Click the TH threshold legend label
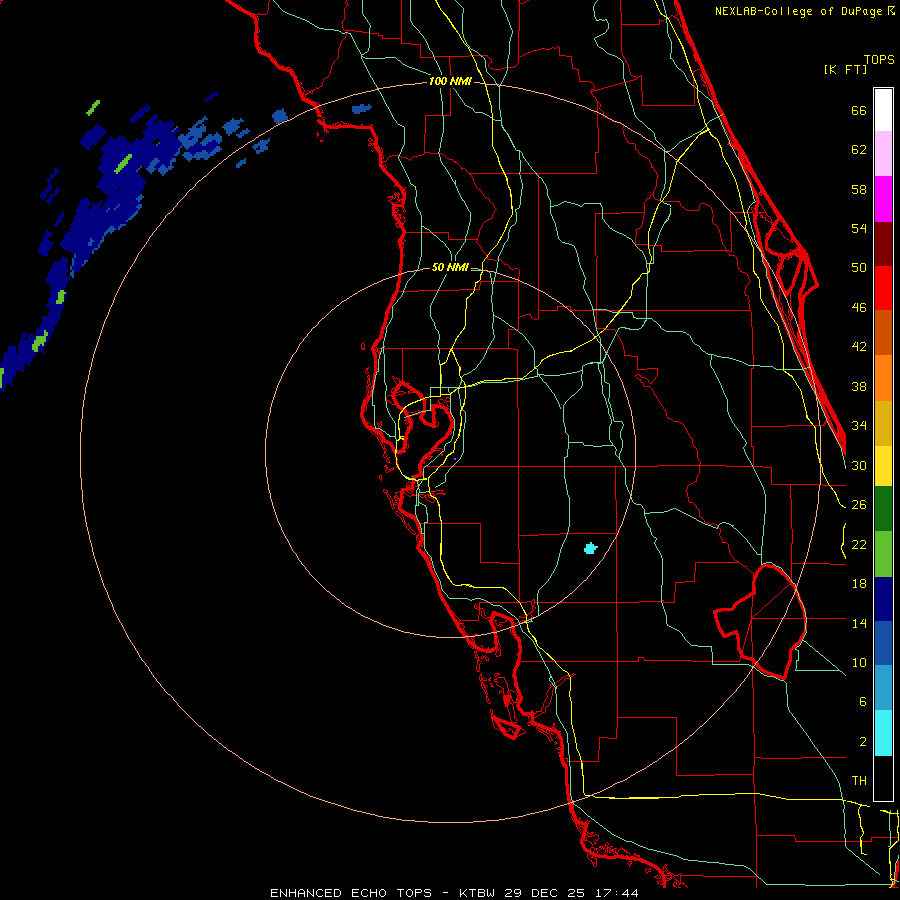Viewport: 900px width, 900px height. [859, 781]
